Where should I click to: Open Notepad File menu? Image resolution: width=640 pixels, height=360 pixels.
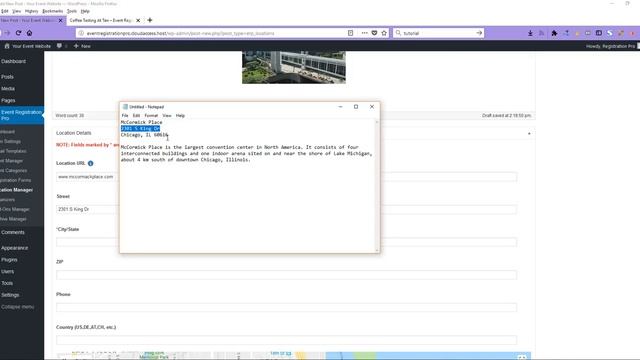(x=125, y=116)
